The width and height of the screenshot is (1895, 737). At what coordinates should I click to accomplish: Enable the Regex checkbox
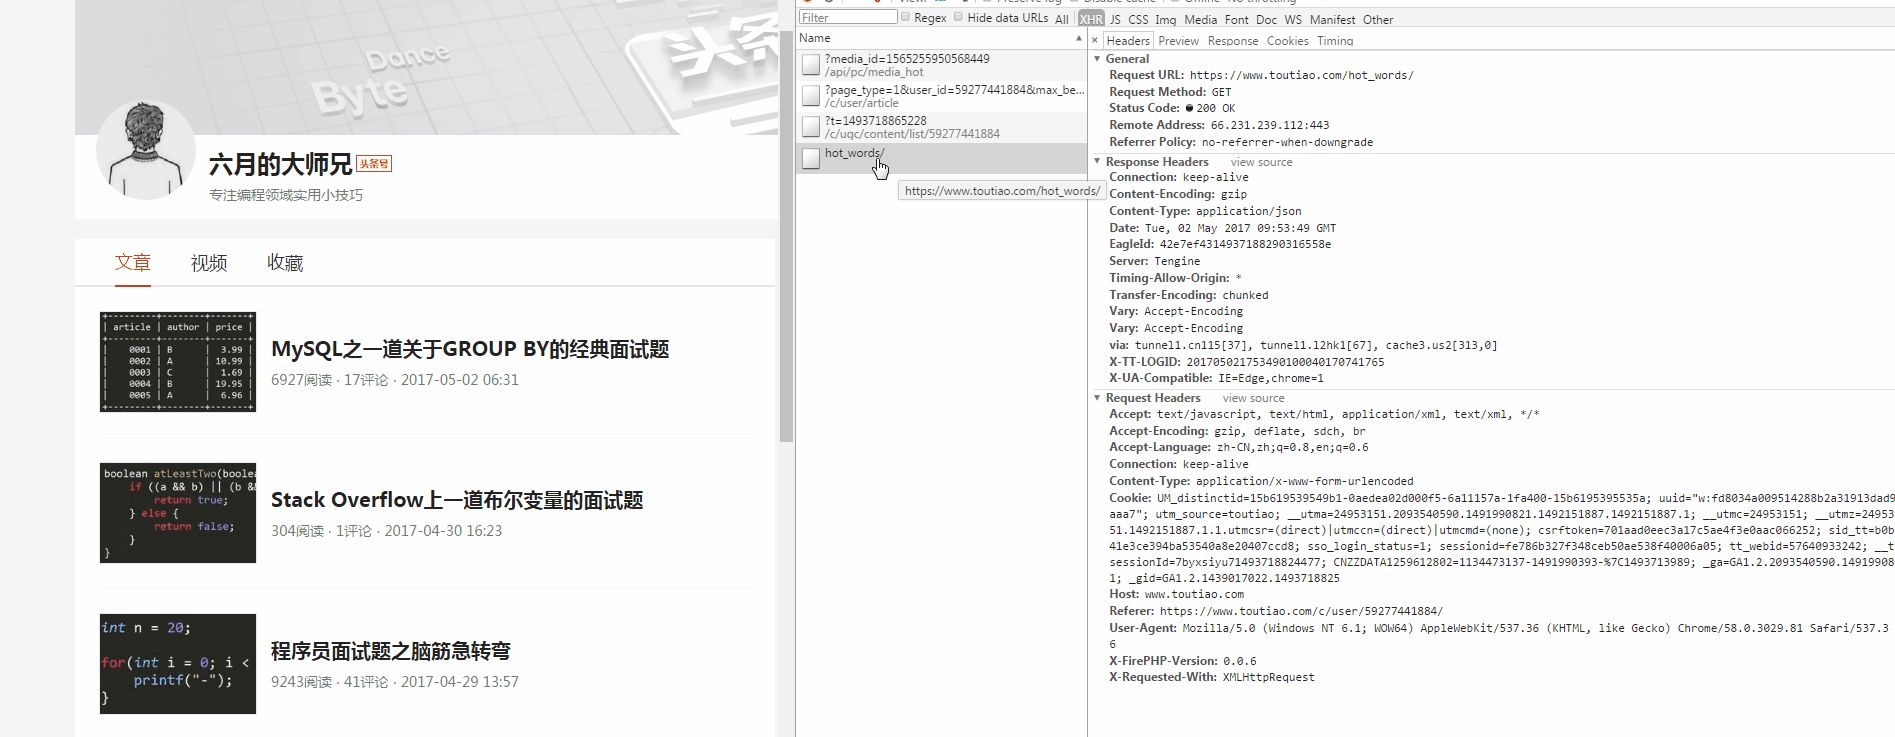coord(905,17)
